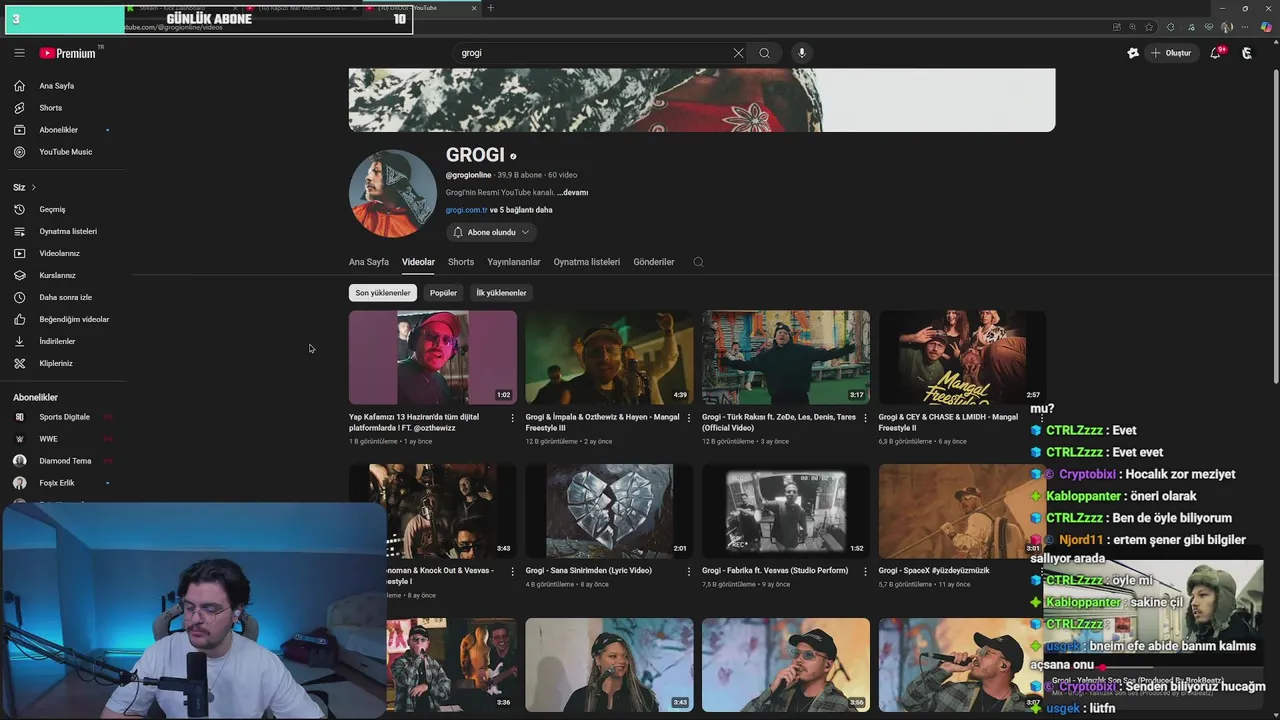The height and width of the screenshot is (720, 1280).
Task: Open Daha sonra izle in sidebar
Action: point(65,298)
